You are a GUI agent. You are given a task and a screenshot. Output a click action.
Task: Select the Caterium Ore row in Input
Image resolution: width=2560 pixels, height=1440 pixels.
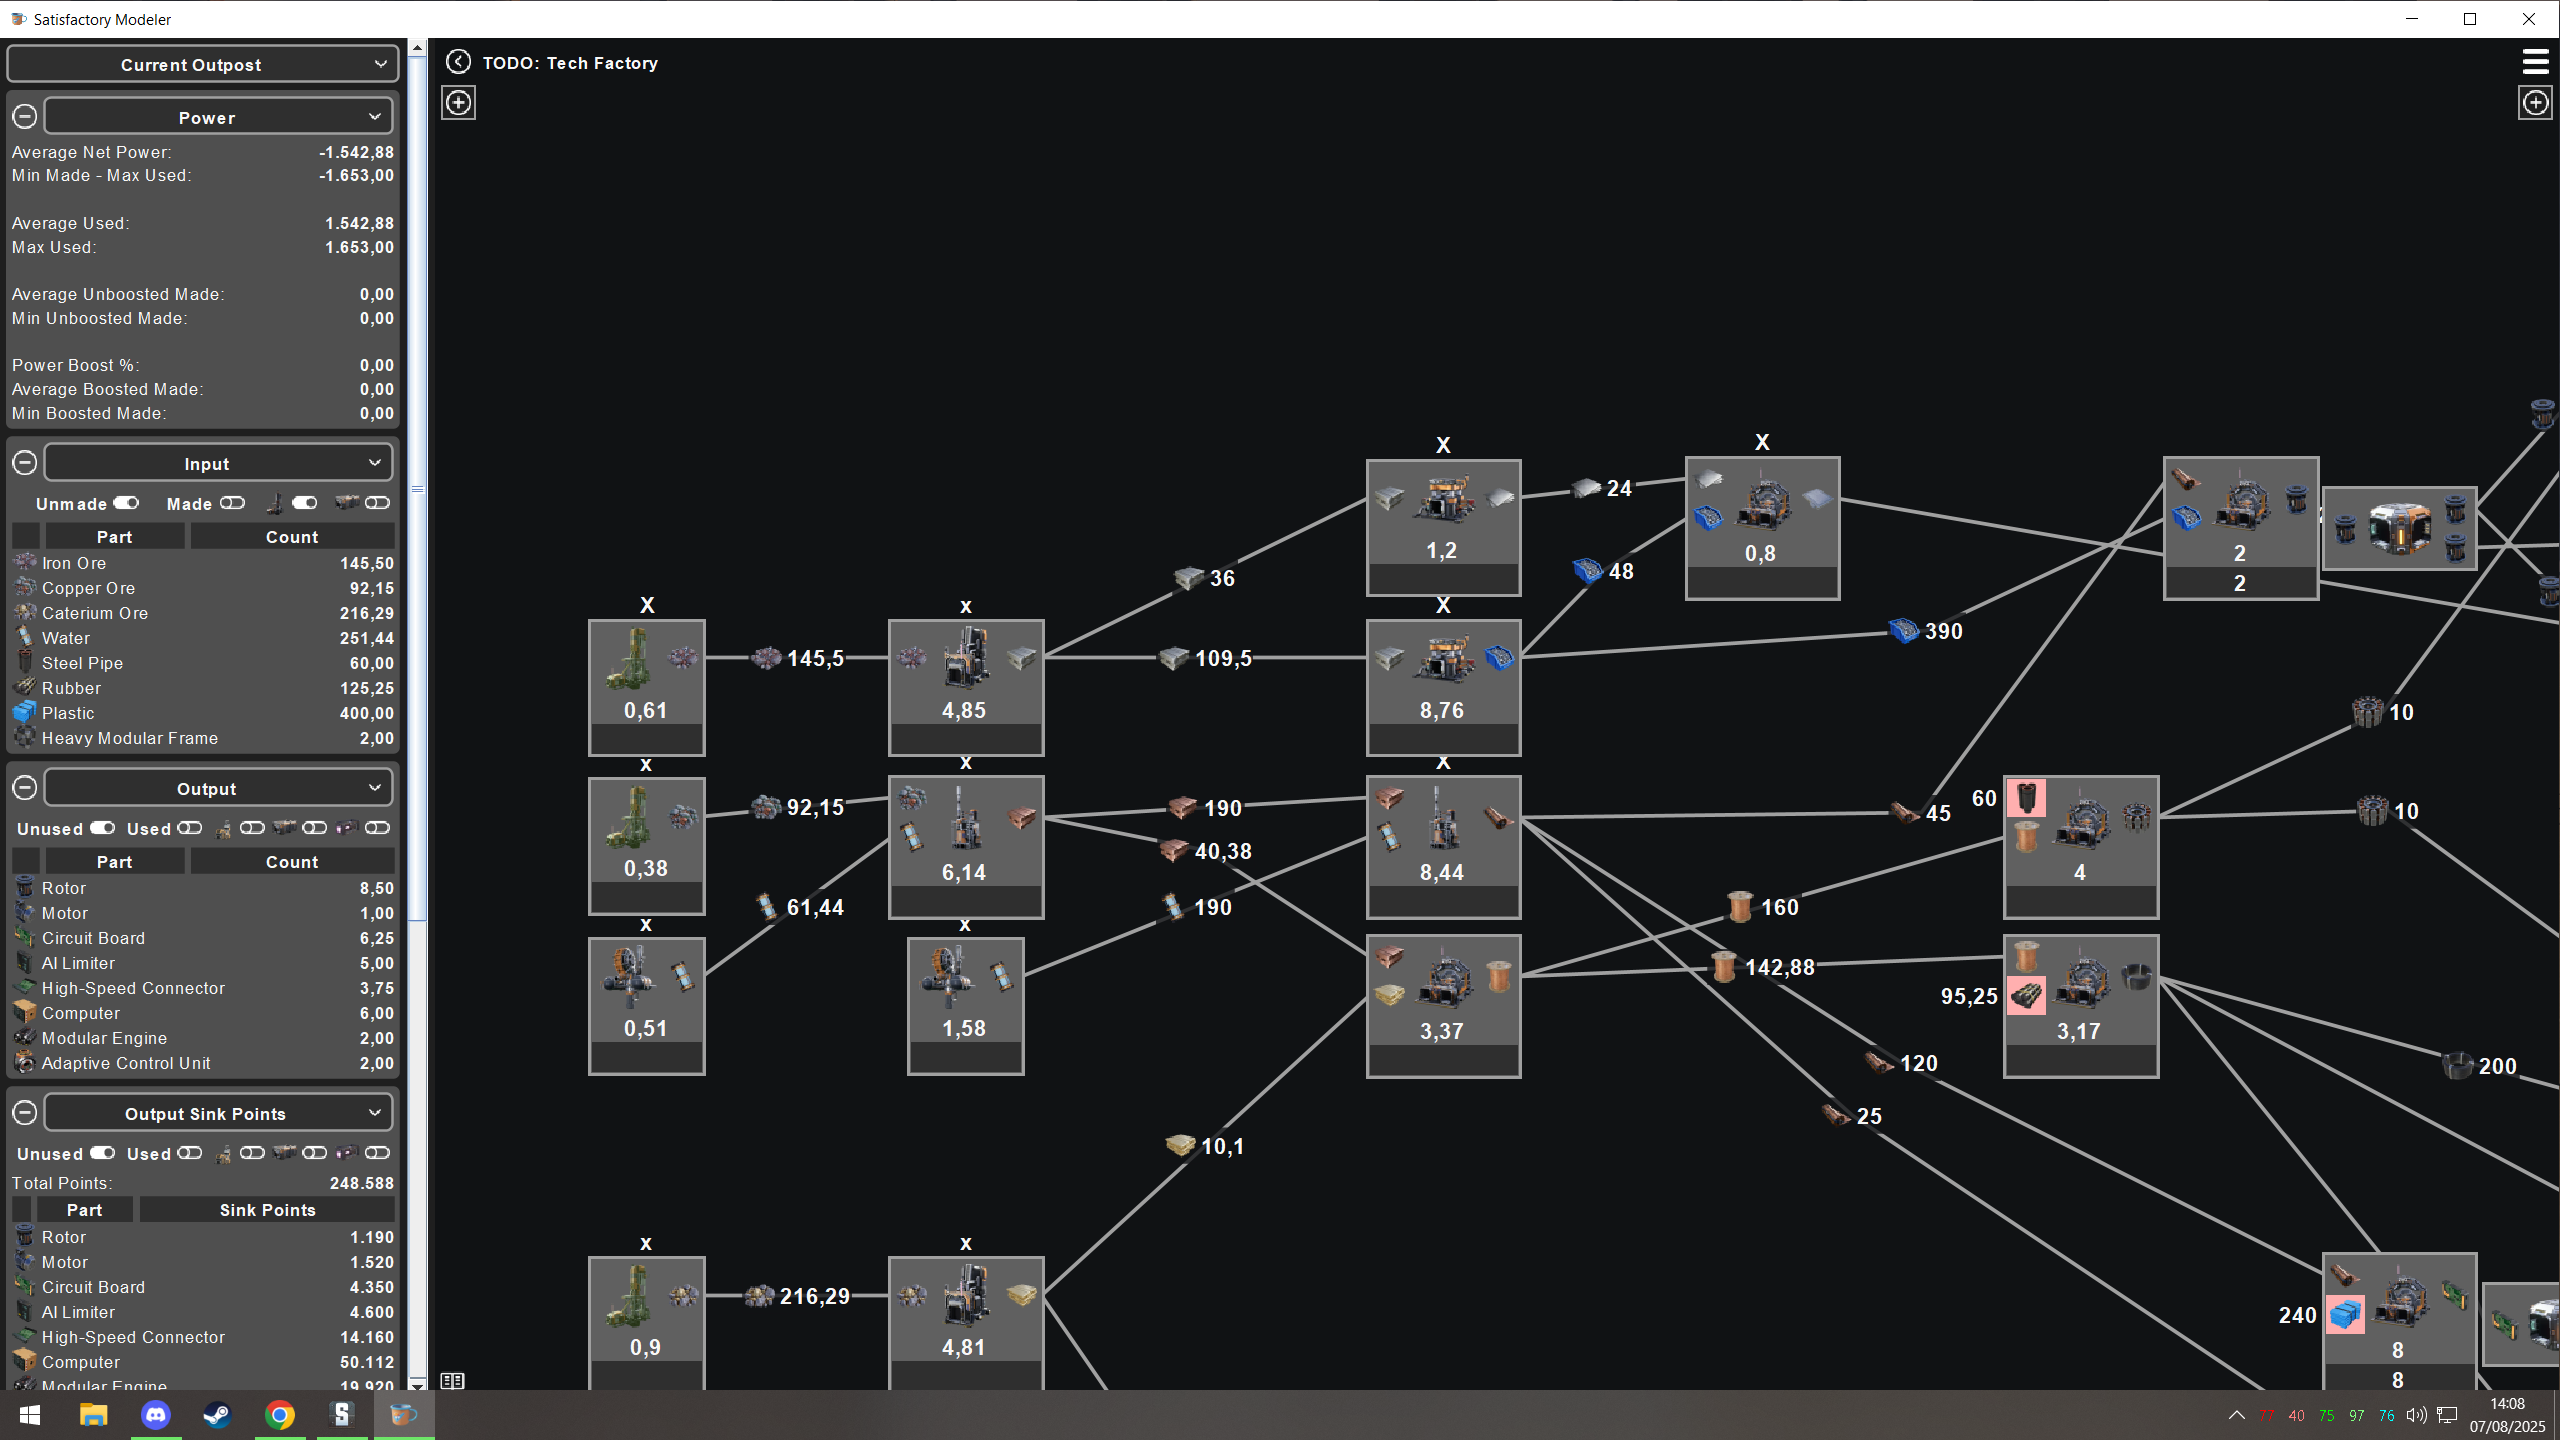point(203,613)
